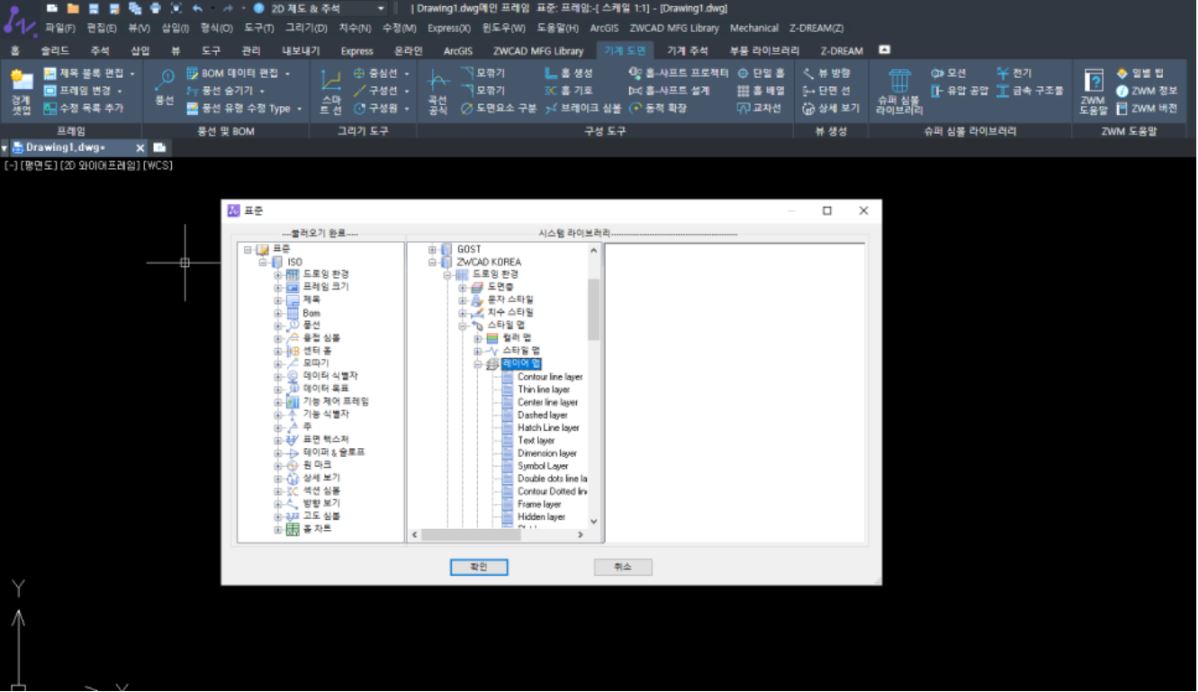Choose the 홈 기호 tool
This screenshot has height=692, width=1198.
click(568, 91)
